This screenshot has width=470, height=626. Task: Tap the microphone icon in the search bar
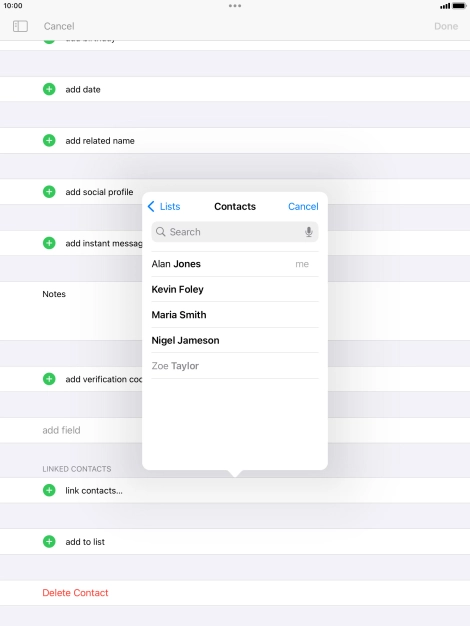tap(309, 232)
